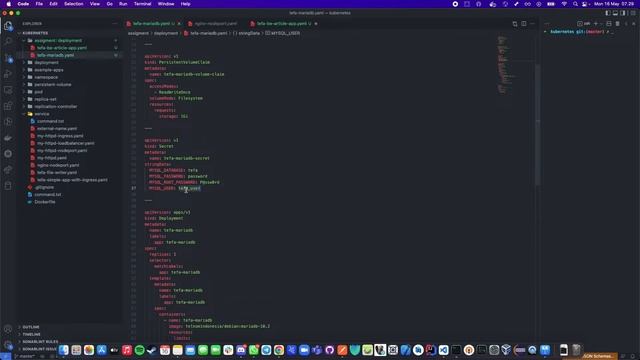Open the Accounts icon in activity bar
Viewport: 640px width, 360px height.
pos(8,329)
